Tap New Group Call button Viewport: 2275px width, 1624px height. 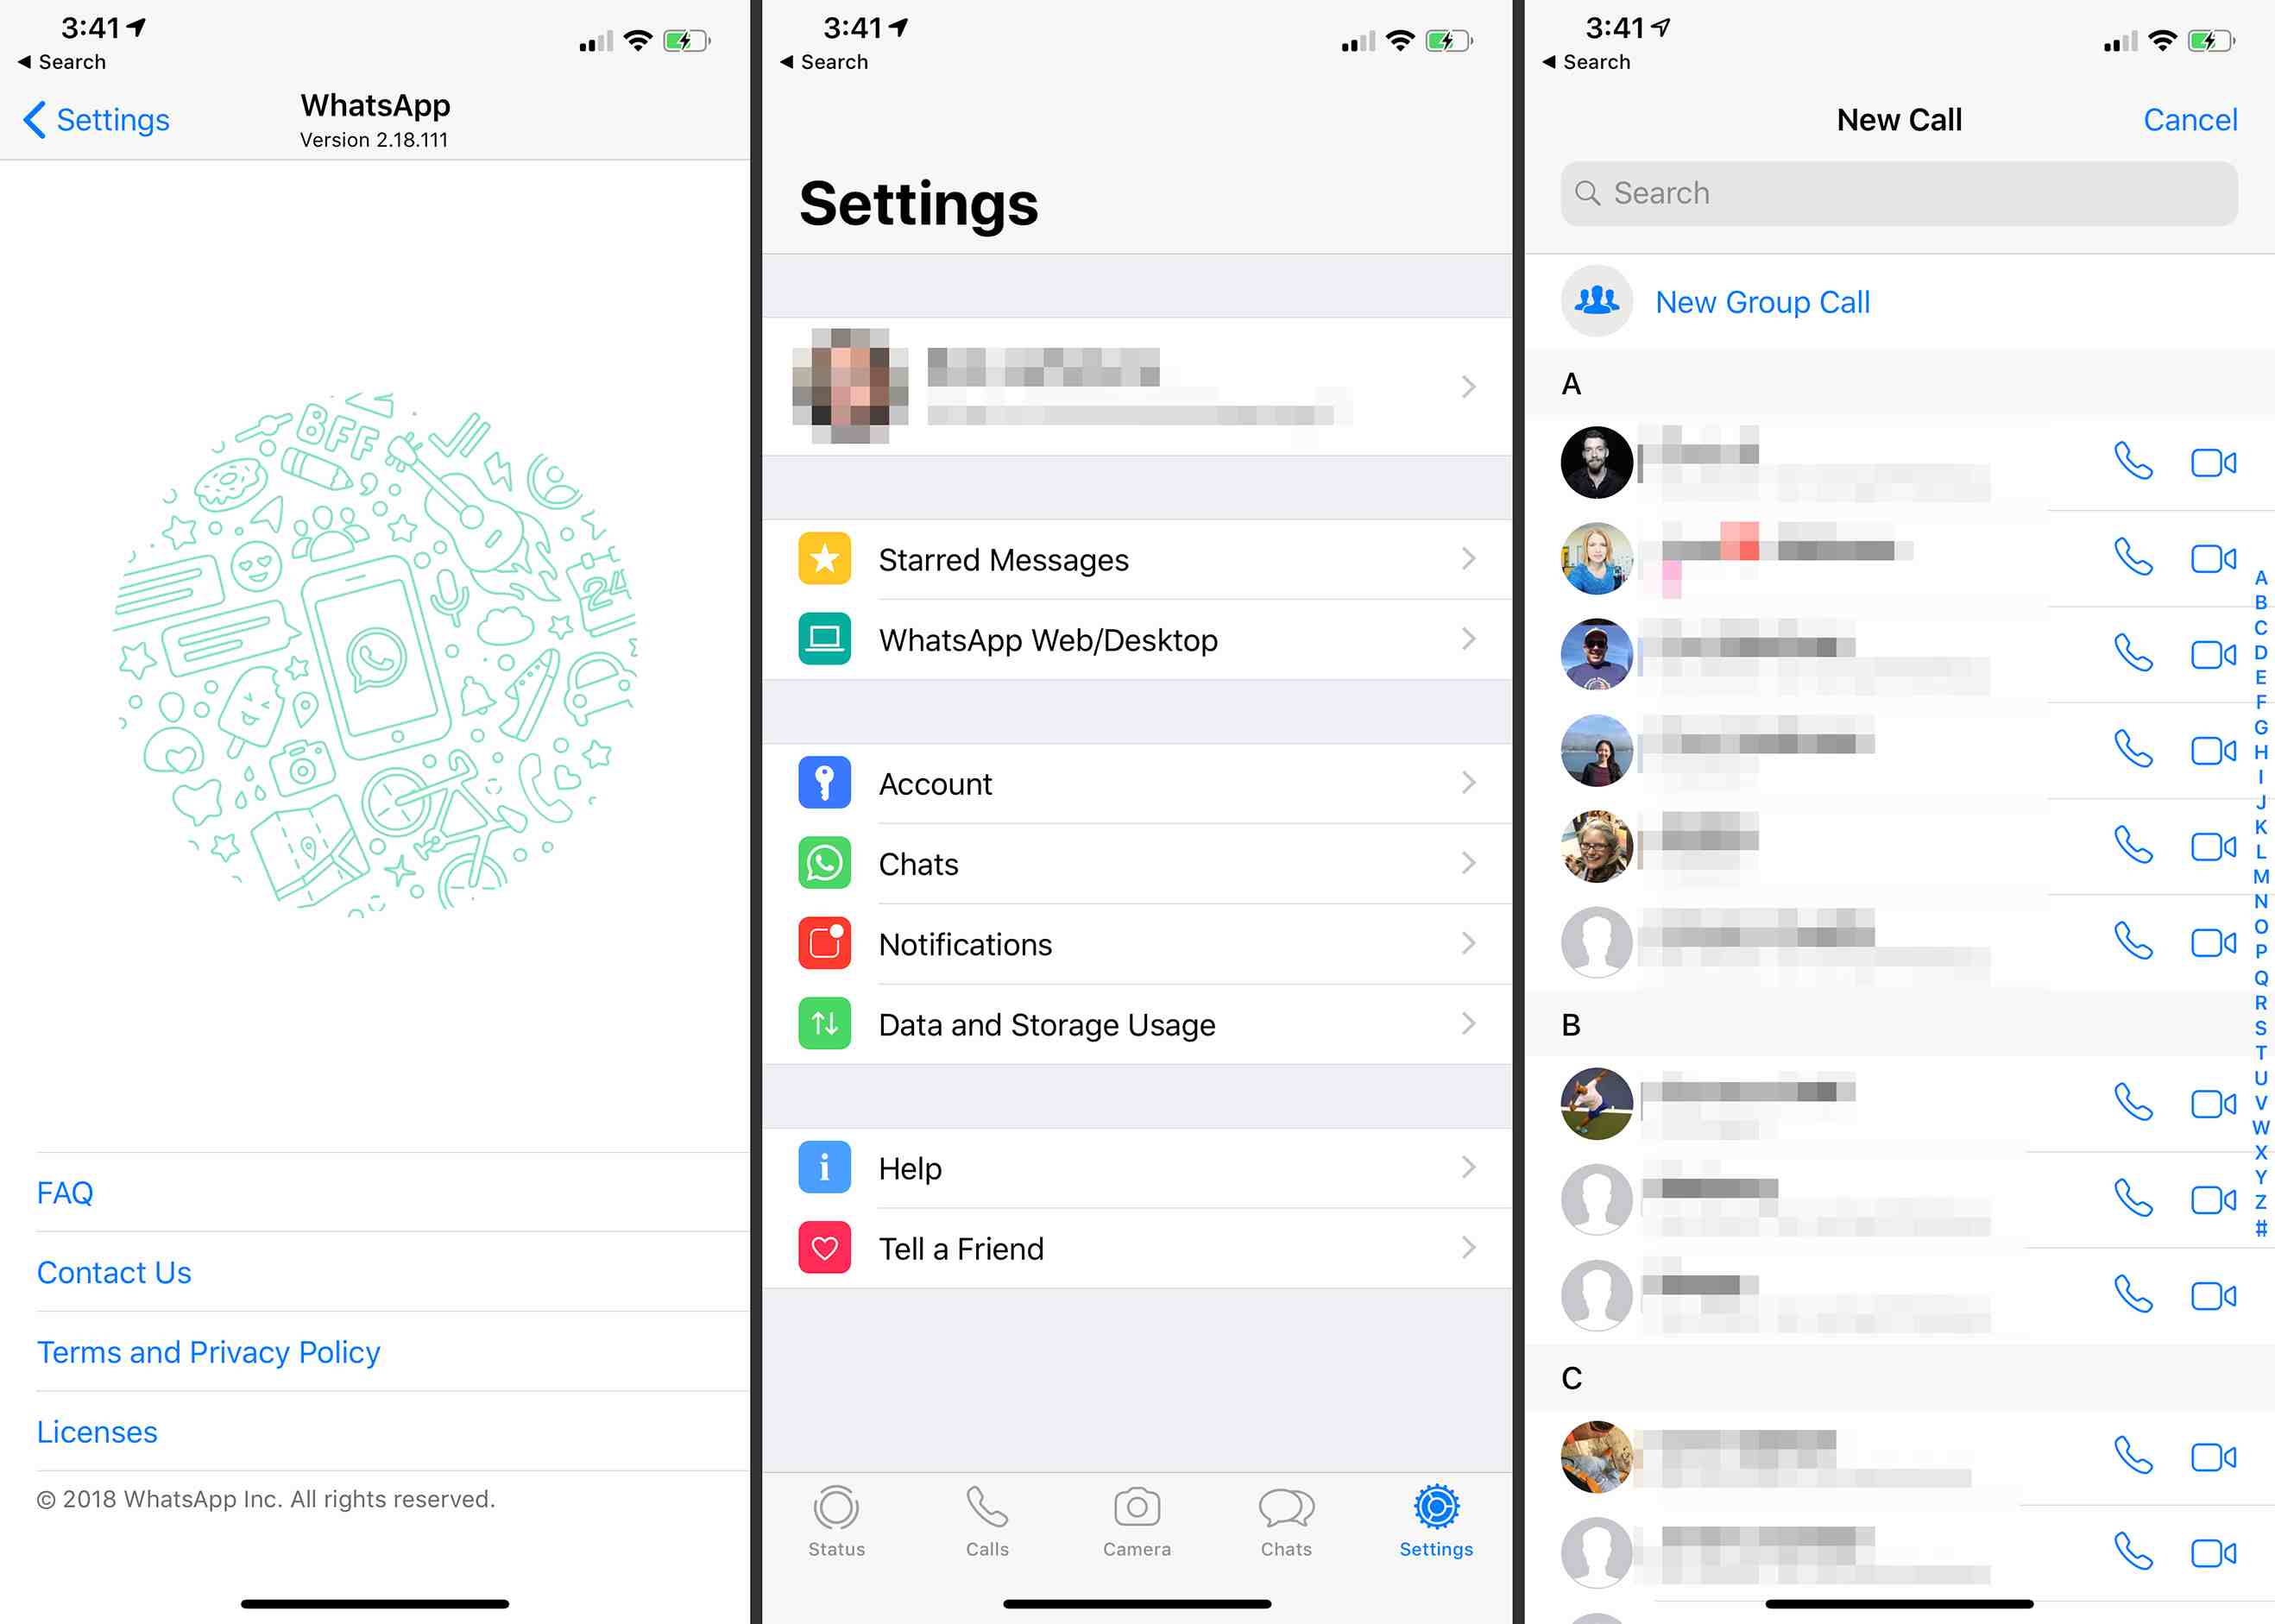[1761, 302]
